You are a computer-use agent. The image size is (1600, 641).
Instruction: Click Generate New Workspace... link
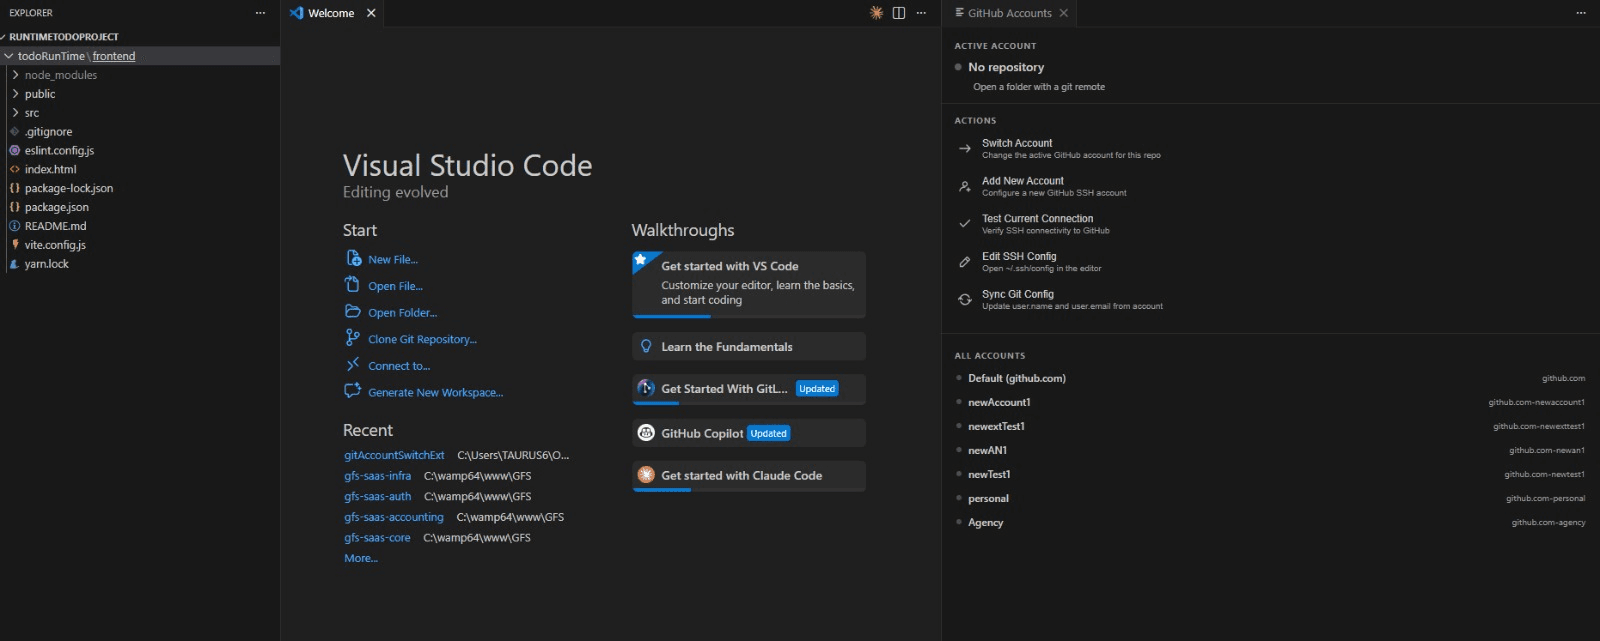(435, 393)
